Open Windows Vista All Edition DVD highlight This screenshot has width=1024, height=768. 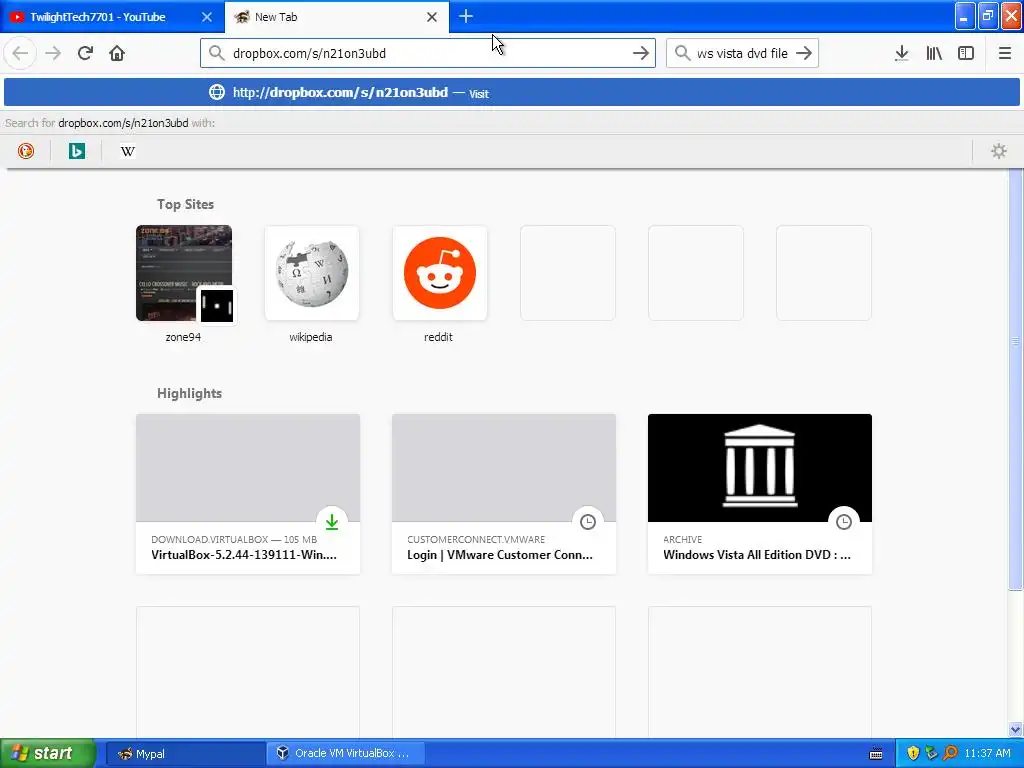[x=760, y=494]
